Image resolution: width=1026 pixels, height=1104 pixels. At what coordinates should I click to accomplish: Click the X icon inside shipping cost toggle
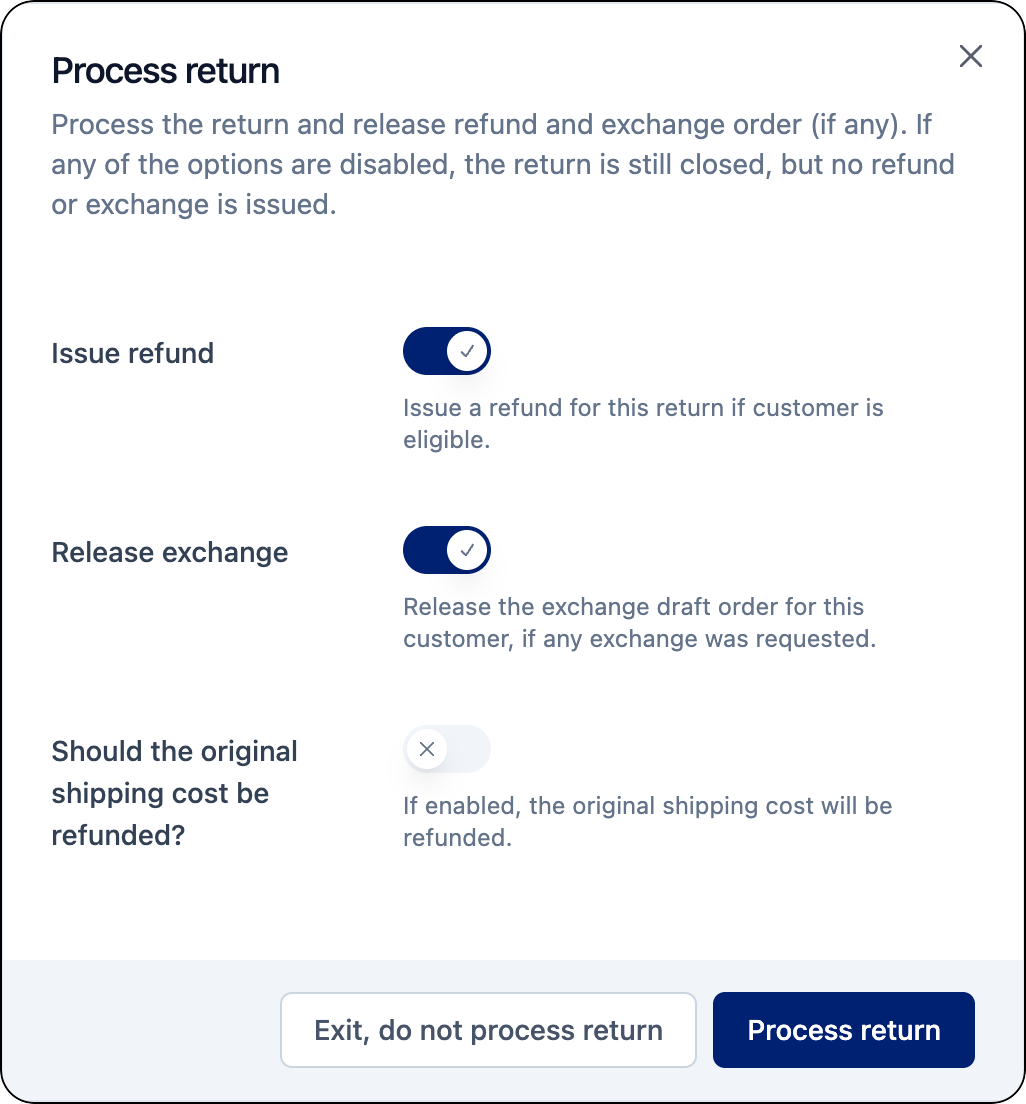[427, 749]
